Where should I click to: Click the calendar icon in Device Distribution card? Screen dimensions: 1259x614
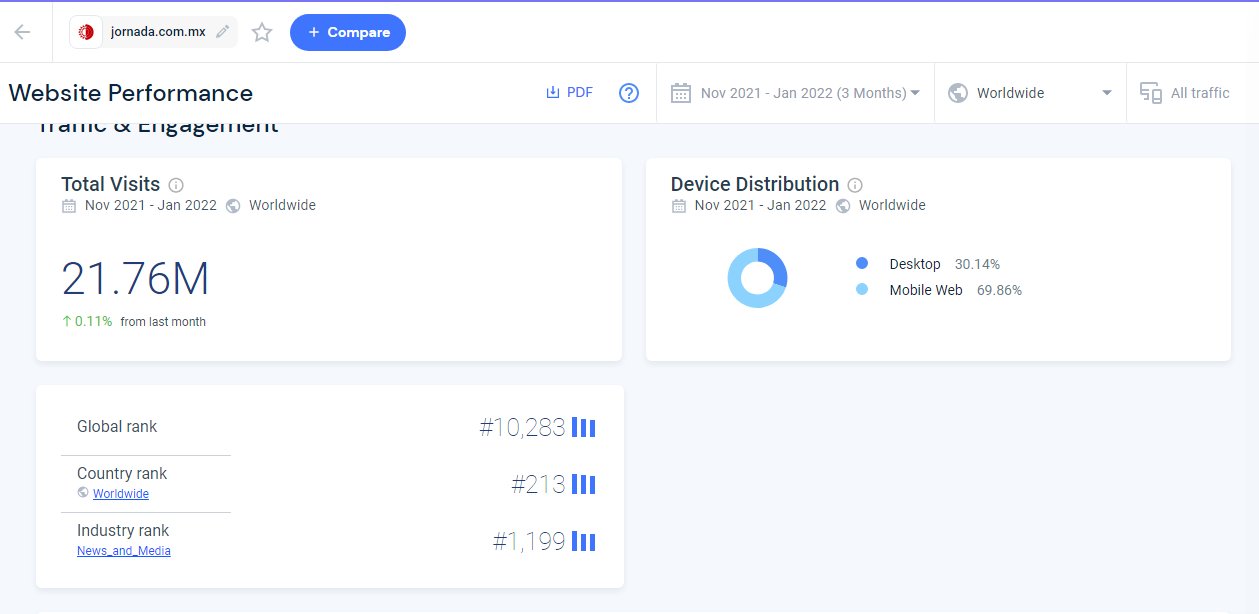(679, 206)
